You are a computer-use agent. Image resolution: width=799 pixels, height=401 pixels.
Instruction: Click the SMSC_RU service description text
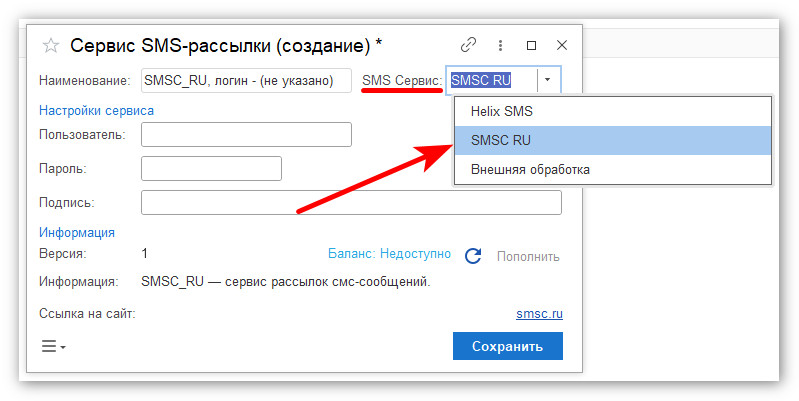(286, 281)
